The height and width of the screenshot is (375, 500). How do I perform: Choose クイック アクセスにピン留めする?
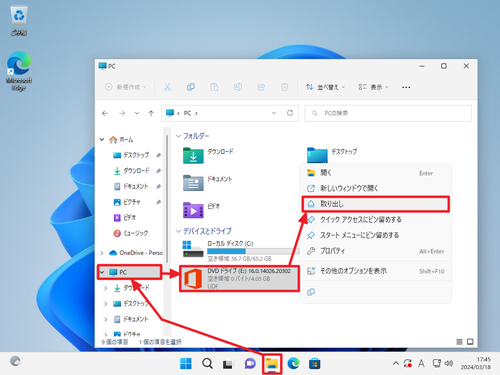[375, 219]
